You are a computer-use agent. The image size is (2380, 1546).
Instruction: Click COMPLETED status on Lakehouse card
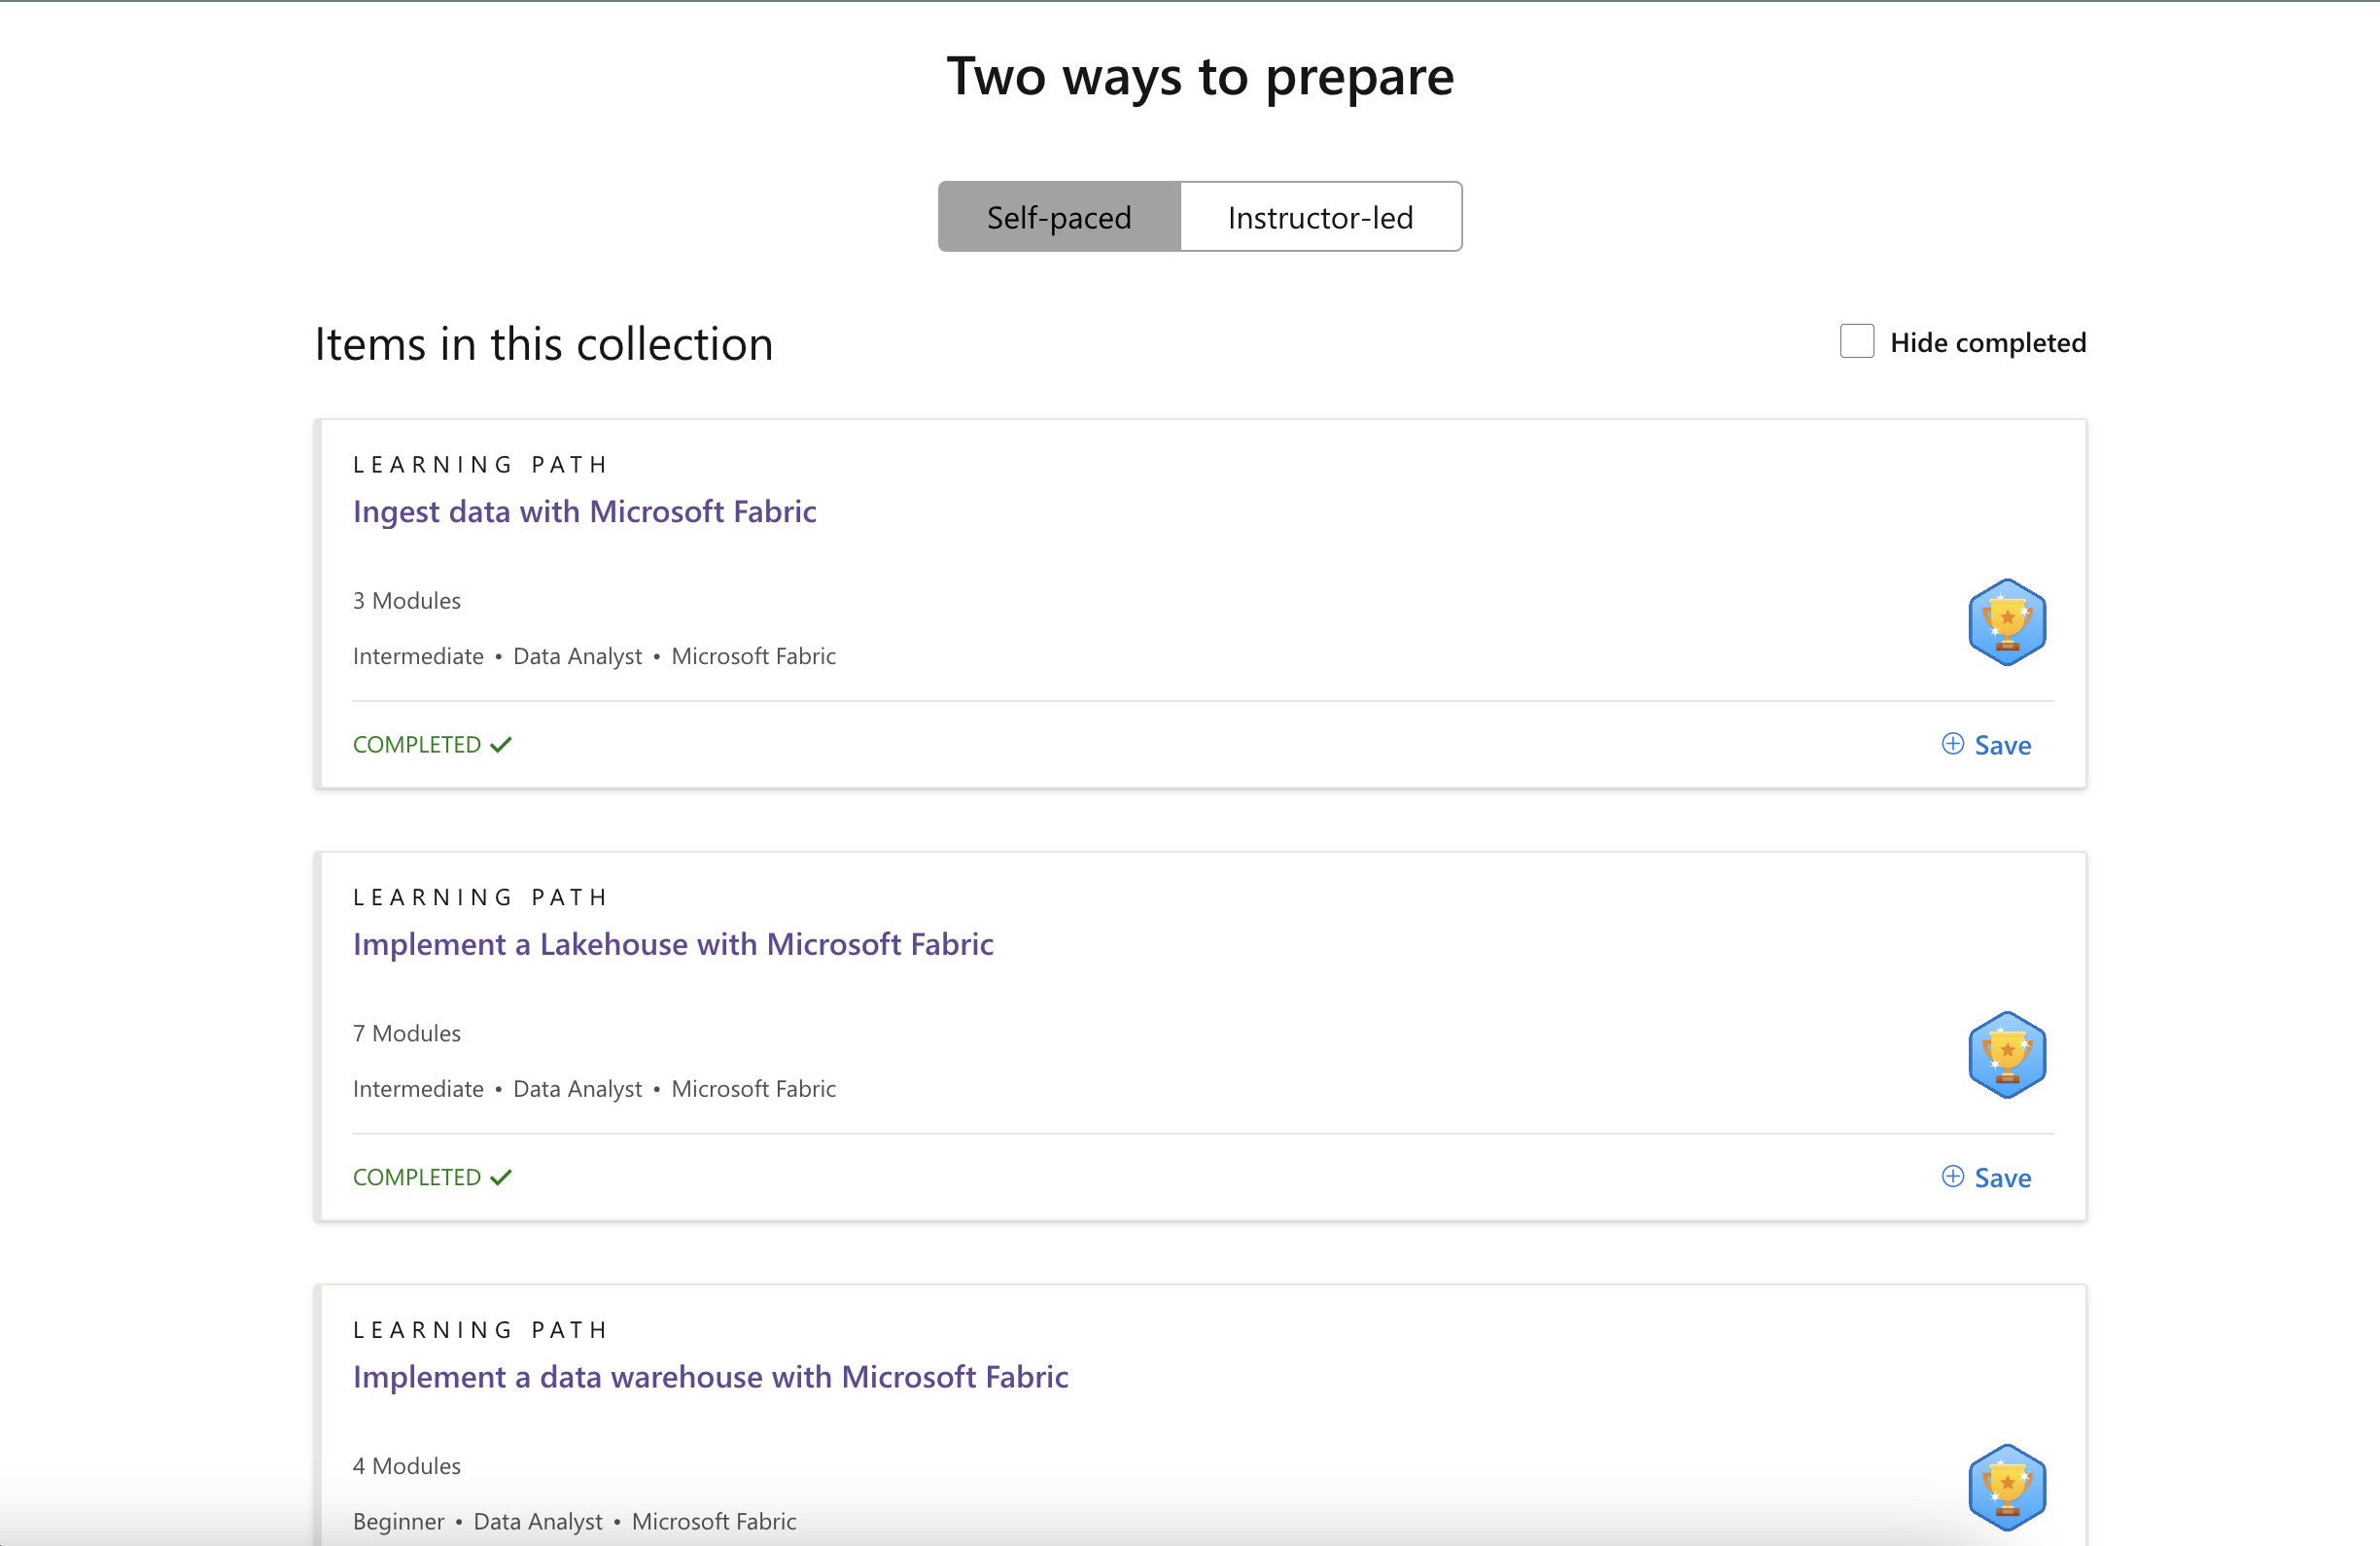tap(432, 1177)
